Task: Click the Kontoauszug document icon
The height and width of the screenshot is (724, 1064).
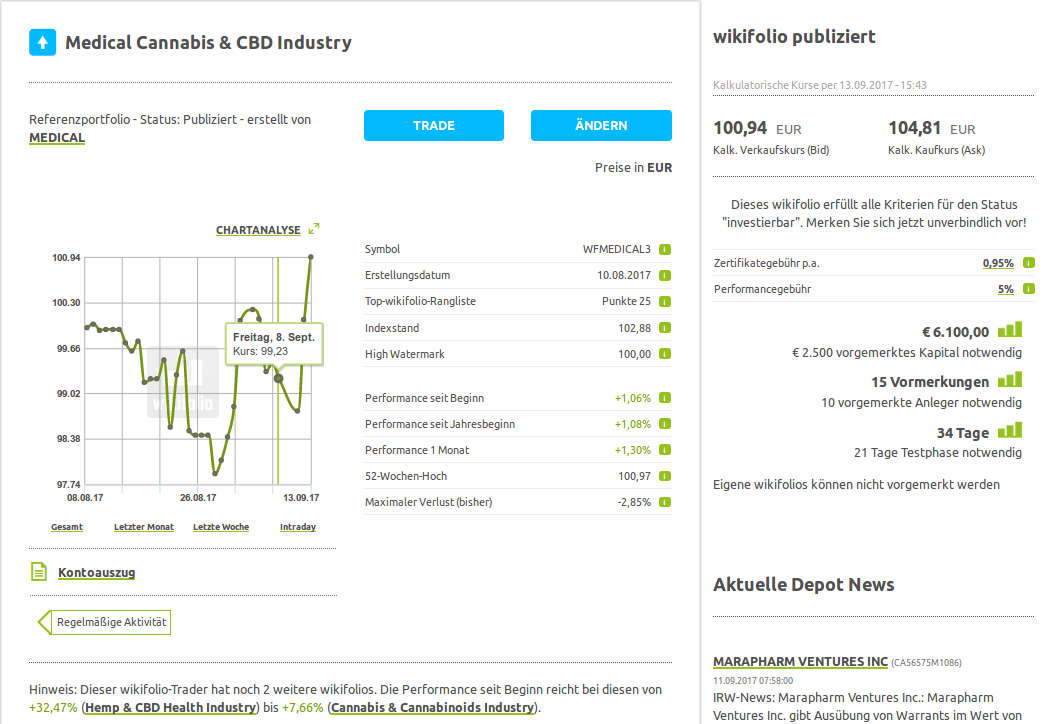Action: (39, 572)
